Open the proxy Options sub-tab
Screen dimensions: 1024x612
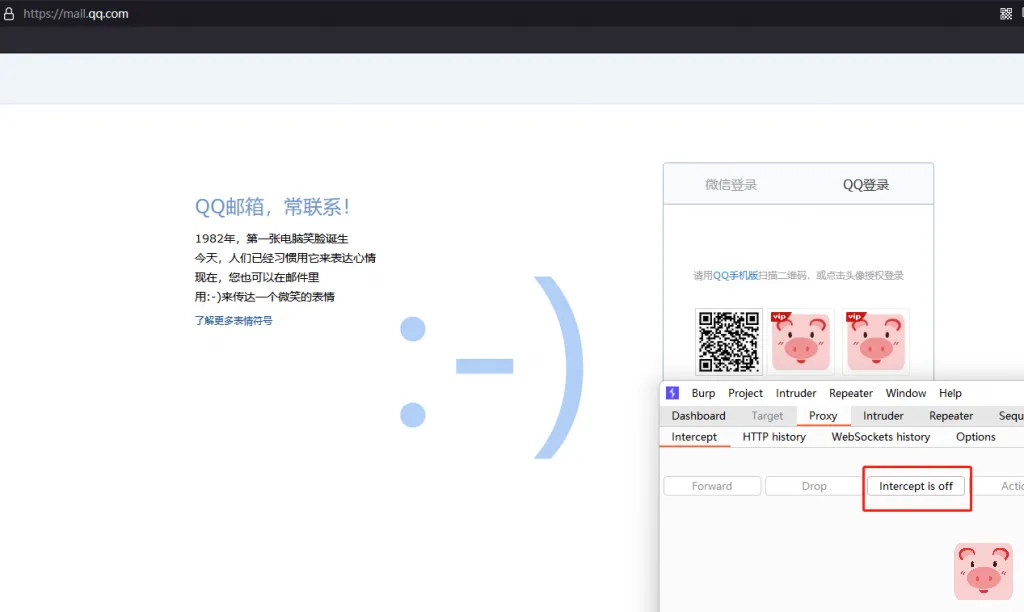976,437
